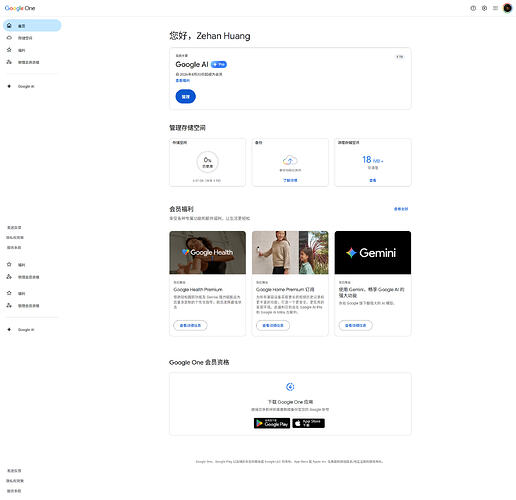Click the Google One 会员资格 heading
This screenshot has width=516, height=500.
click(199, 362)
